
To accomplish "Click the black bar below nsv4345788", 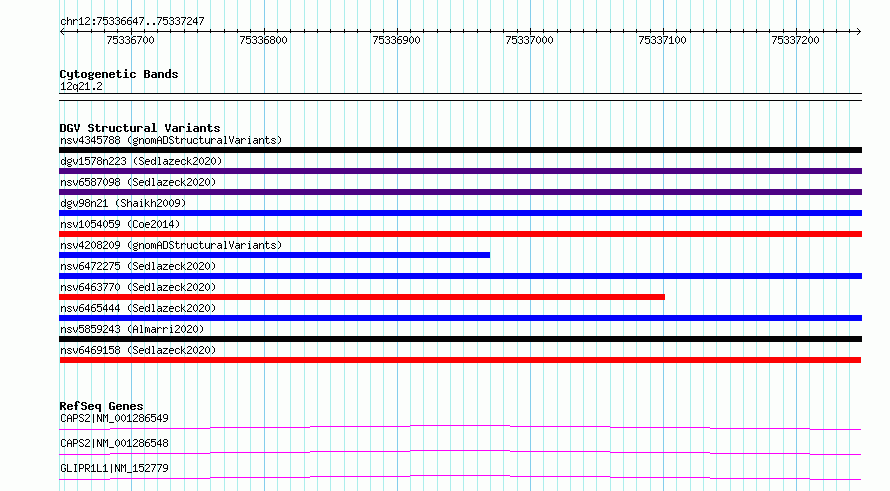I will point(460,150).
